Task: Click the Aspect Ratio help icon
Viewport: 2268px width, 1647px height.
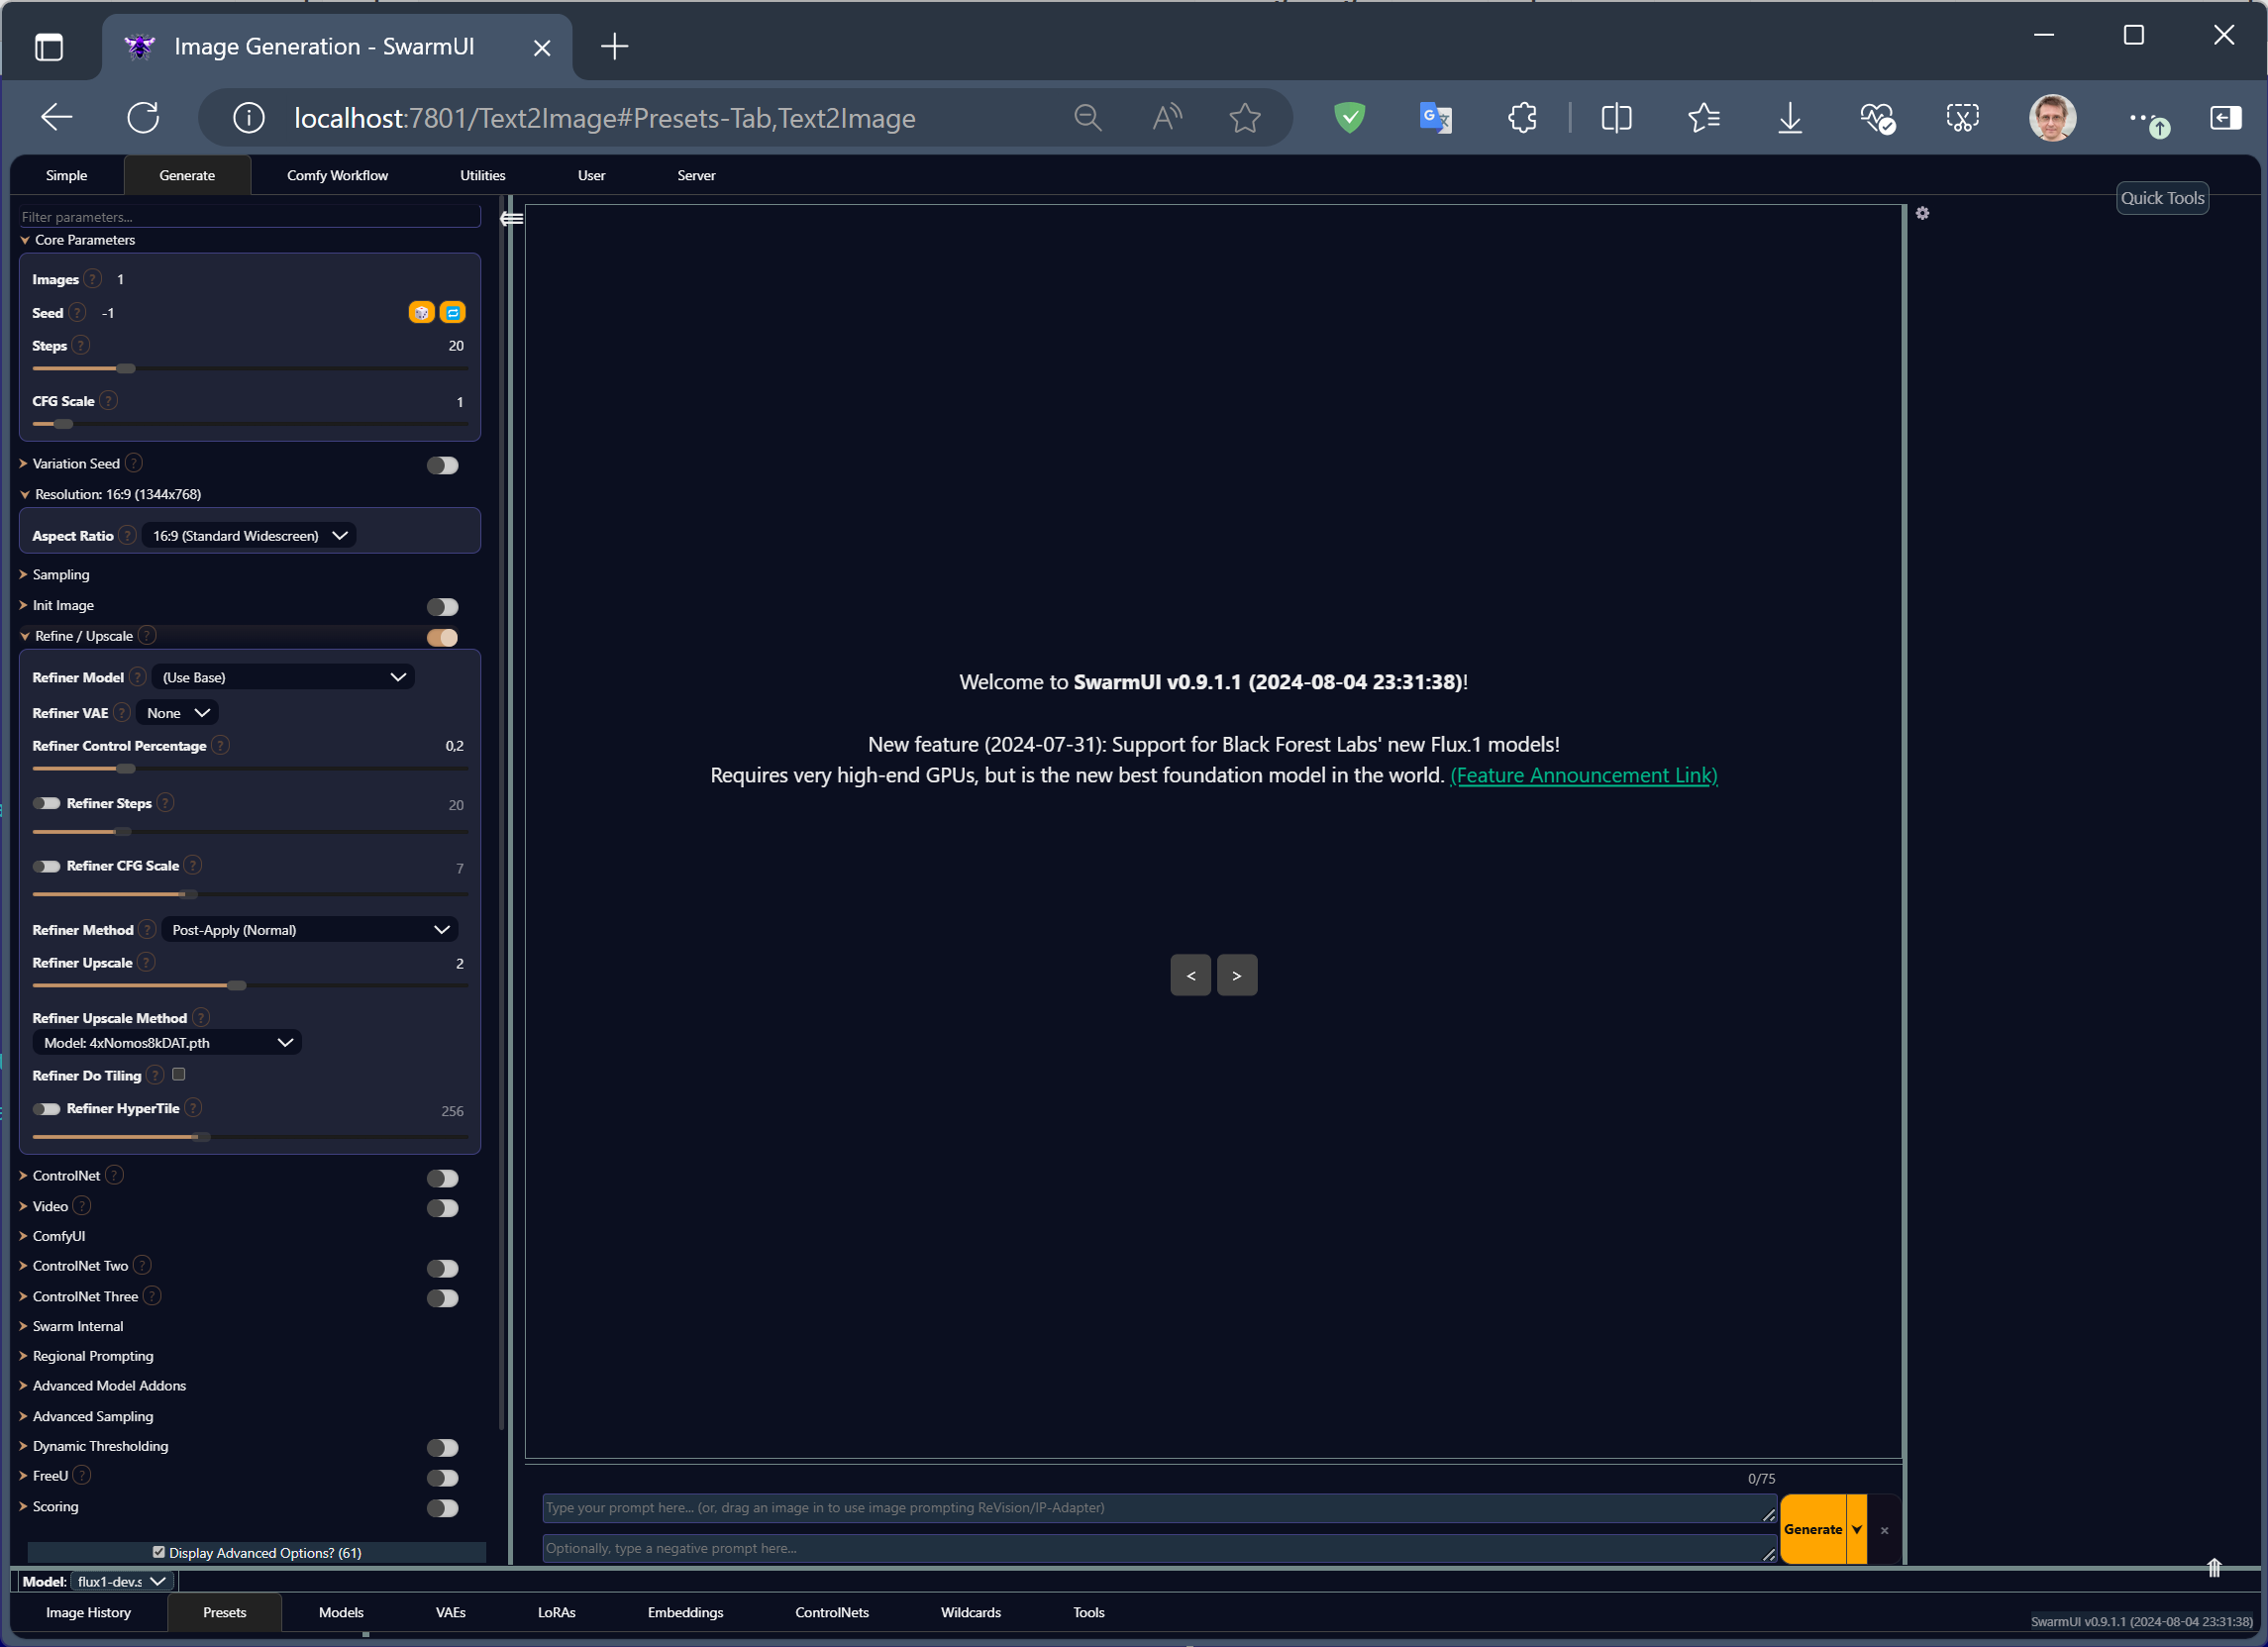Action: (x=127, y=536)
